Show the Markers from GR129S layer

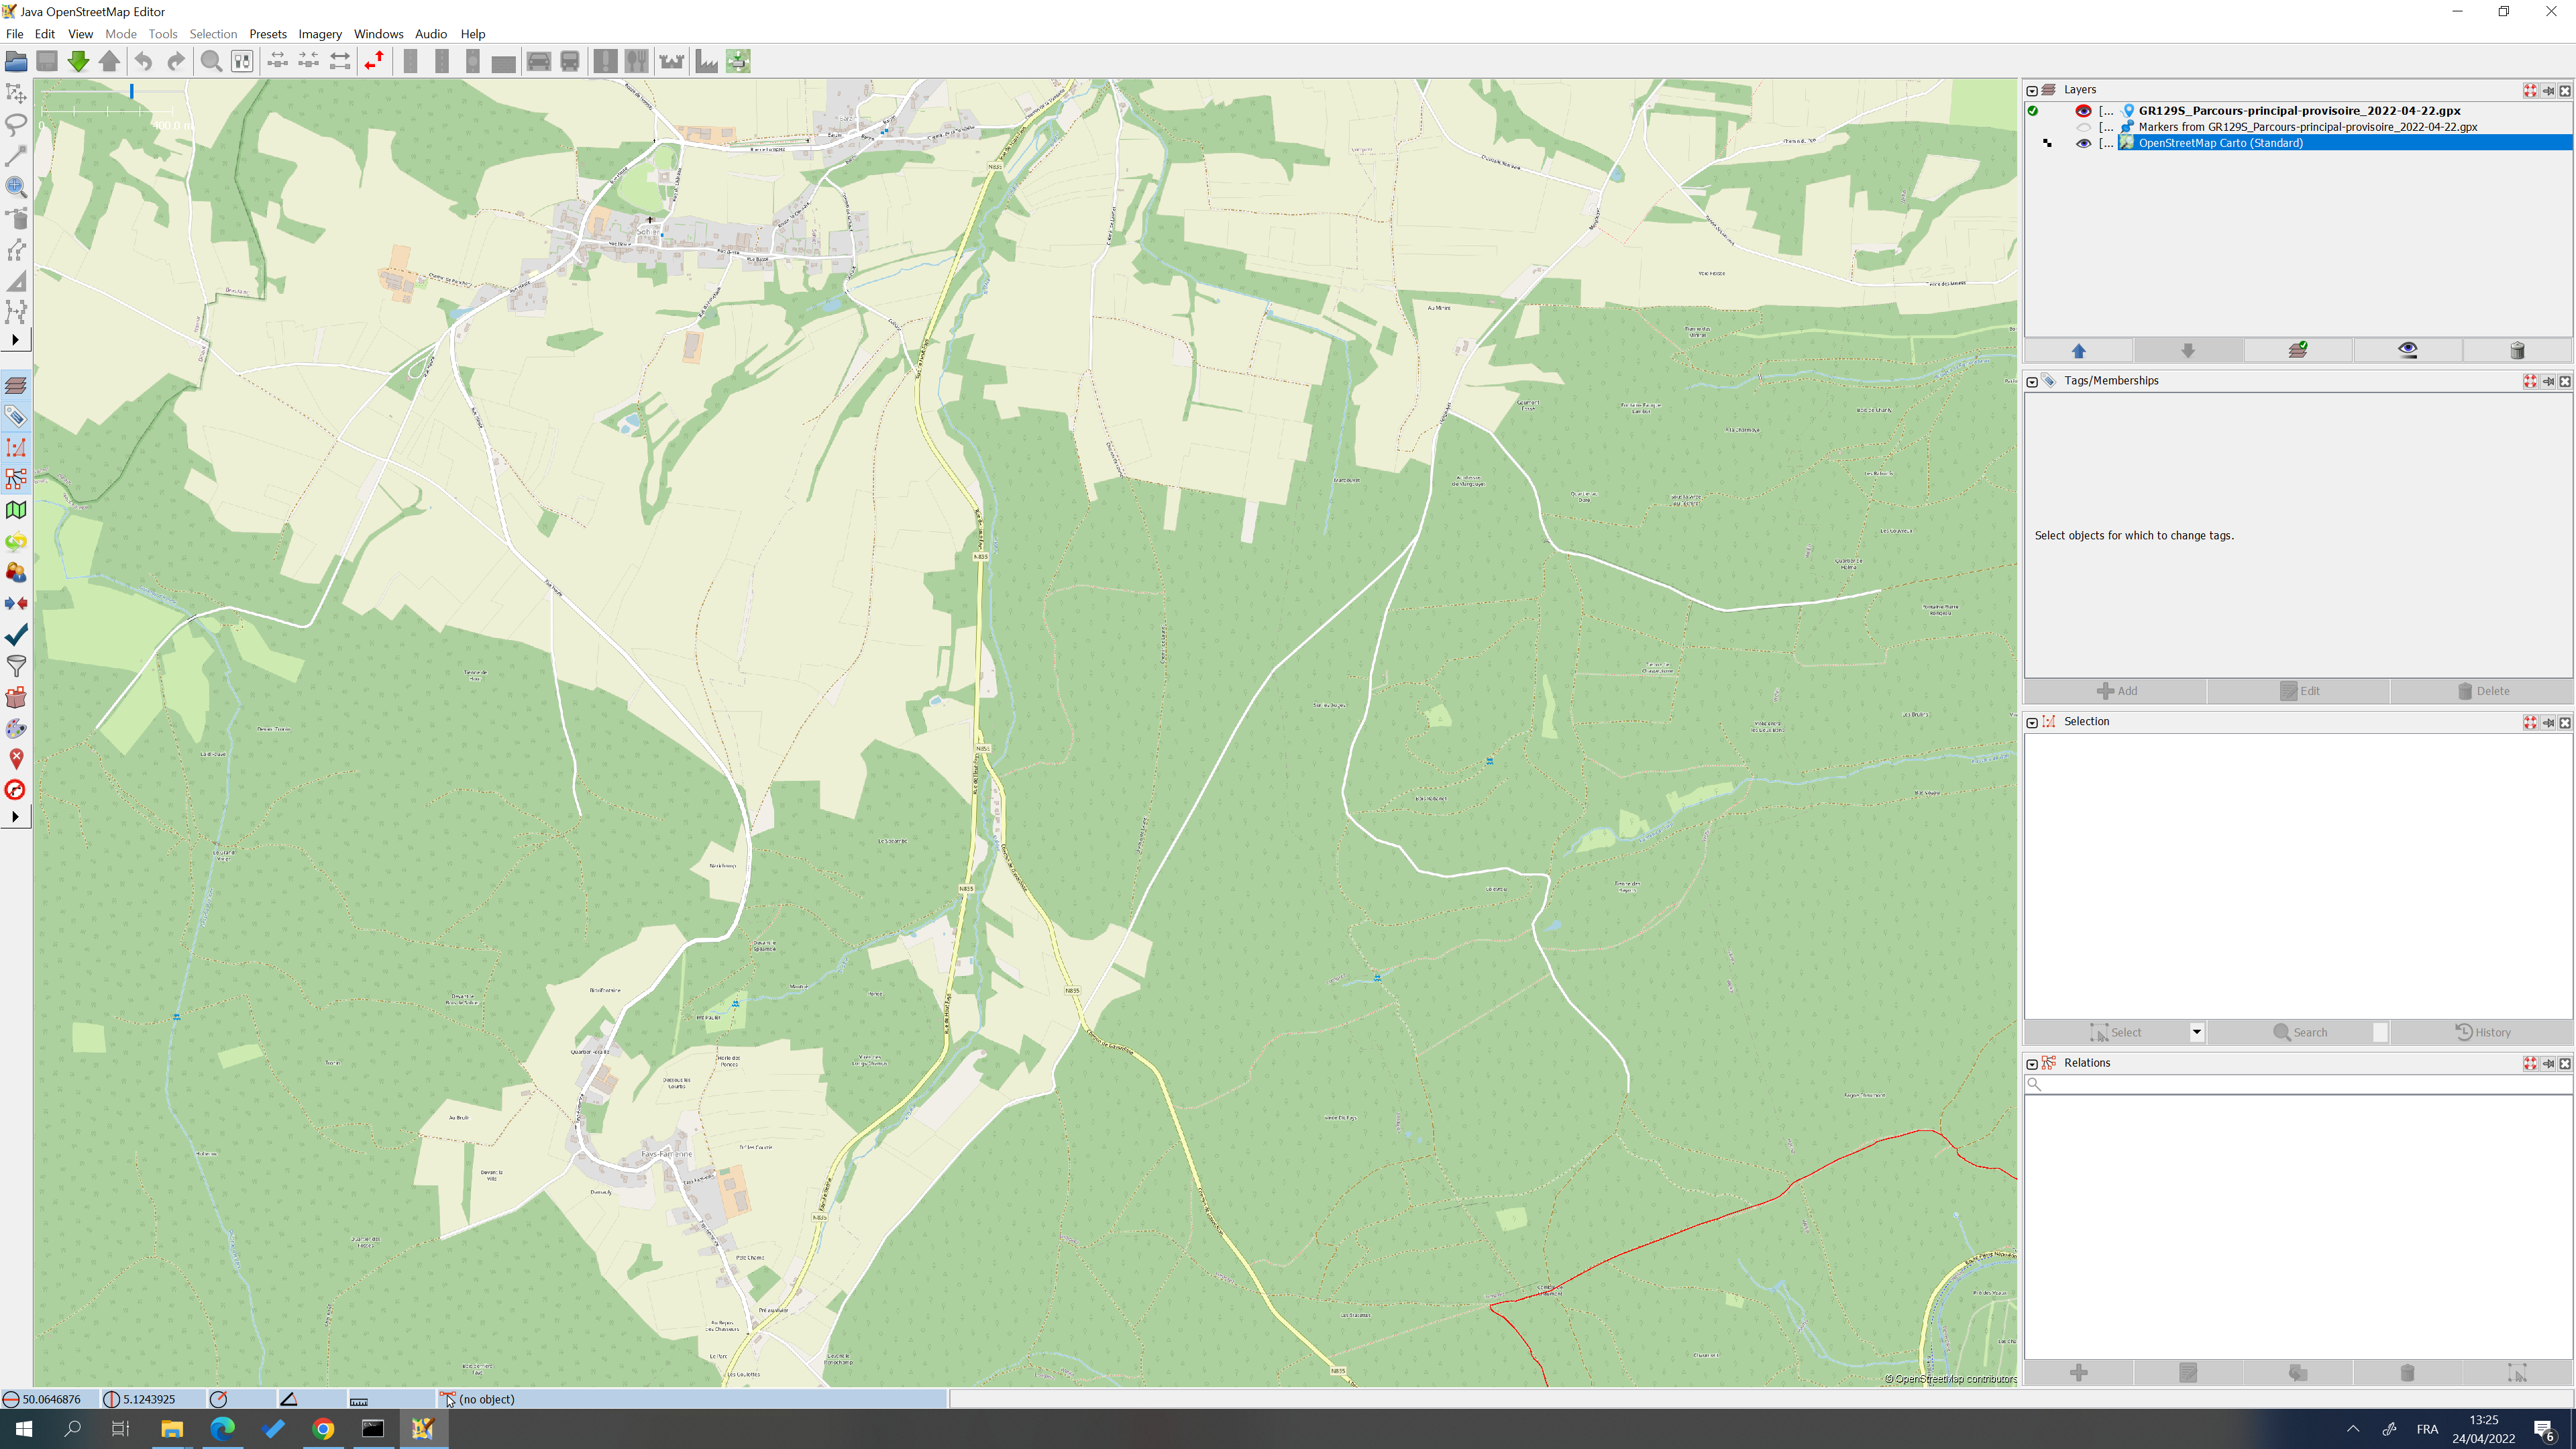click(x=2083, y=127)
